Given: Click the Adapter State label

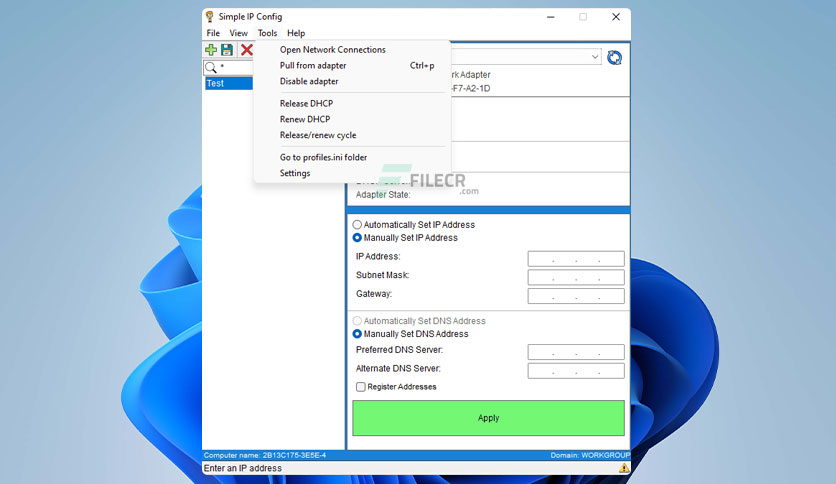Looking at the screenshot, I should click(383, 195).
